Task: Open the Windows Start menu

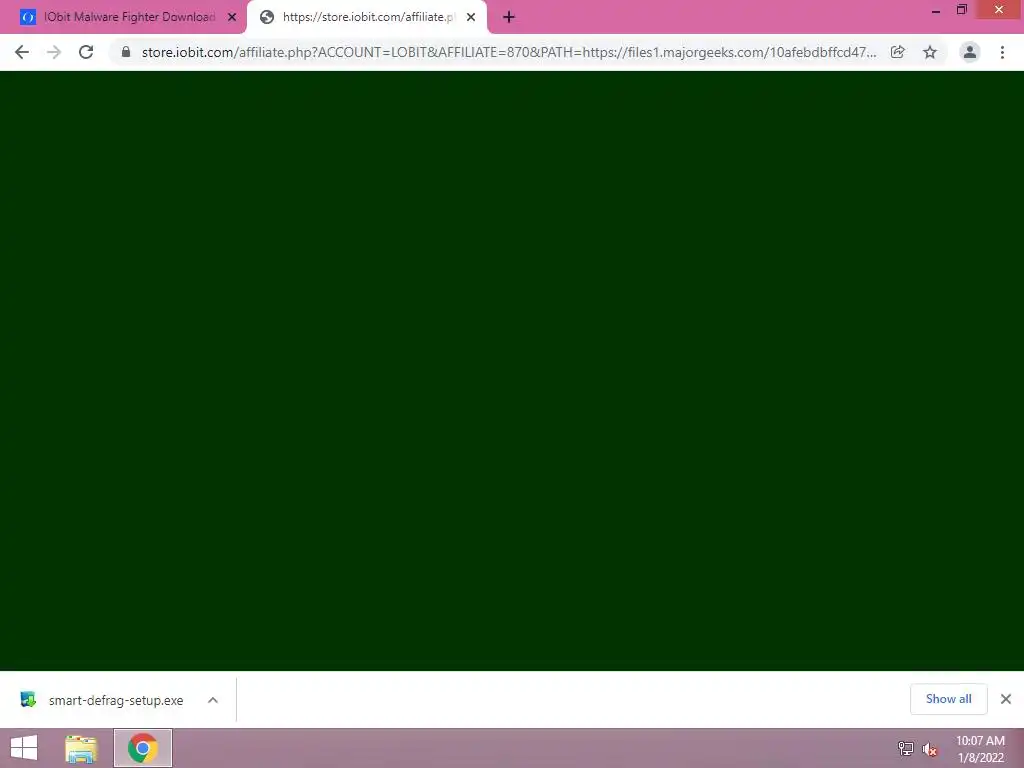Action: [24, 748]
